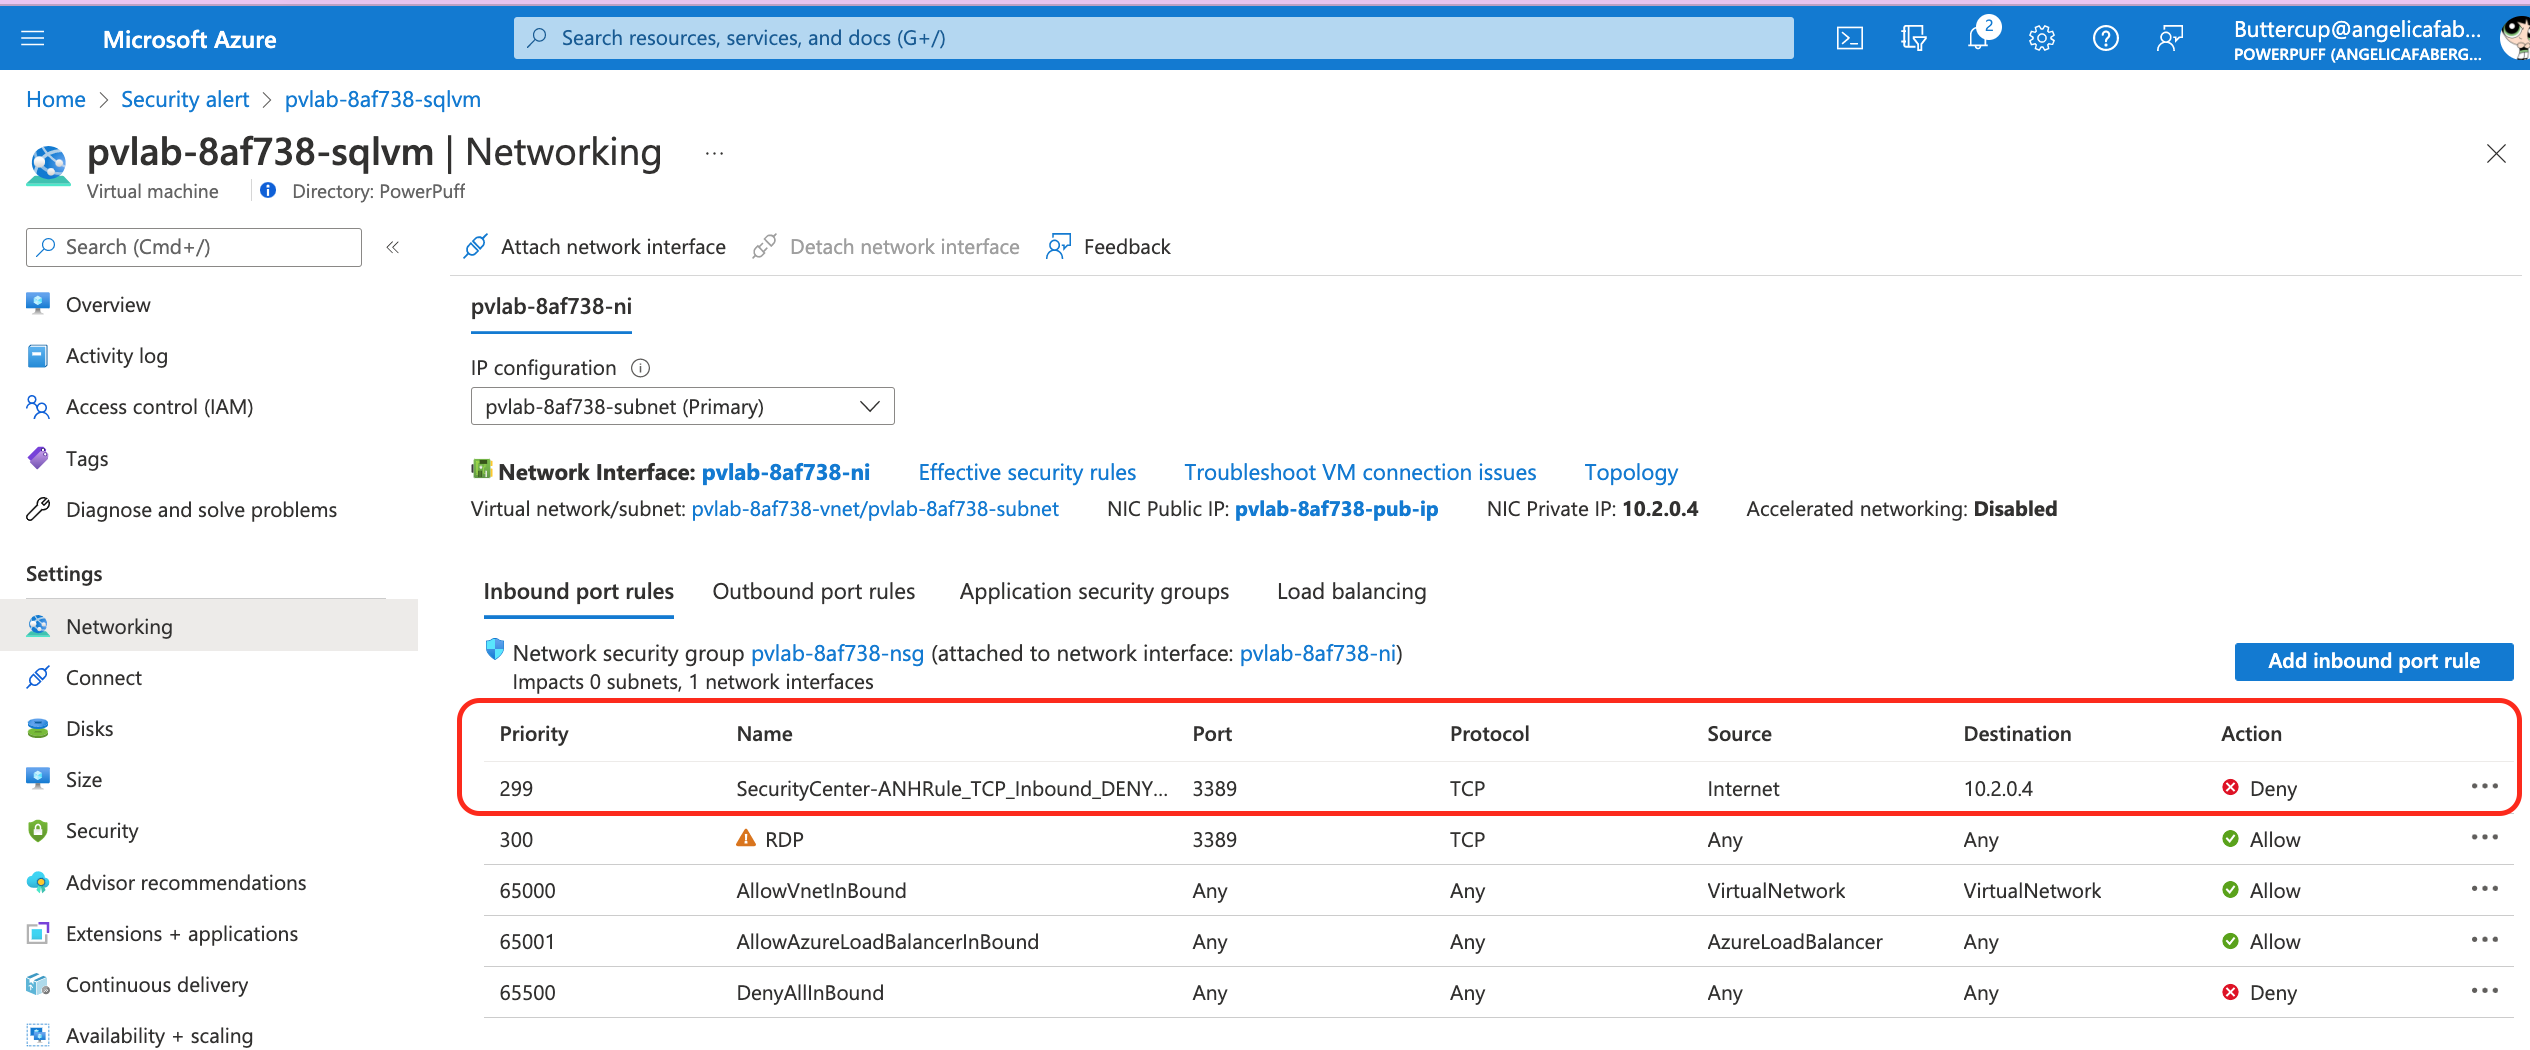Viewport: 2530px width, 1050px height.
Task: Open more options for RDP rule
Action: click(x=2484, y=838)
